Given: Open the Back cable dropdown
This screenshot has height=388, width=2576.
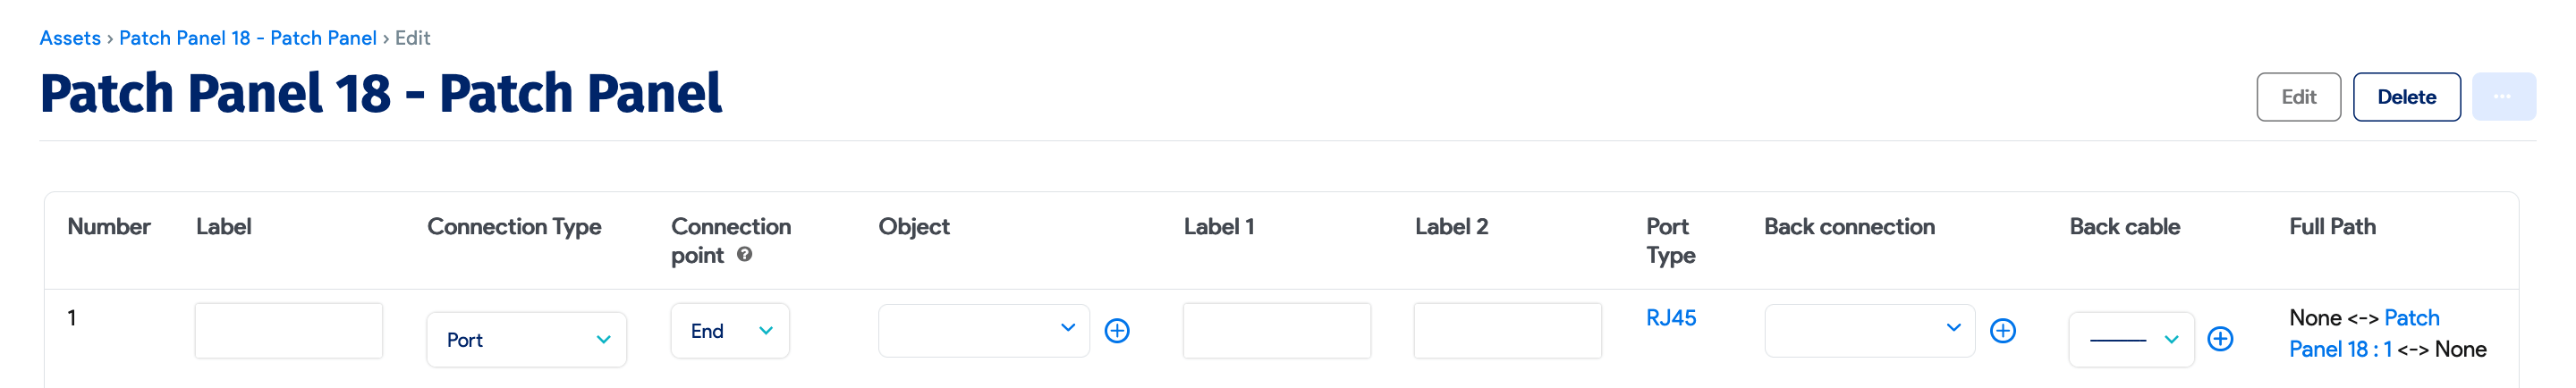Looking at the screenshot, I should tap(2130, 340).
